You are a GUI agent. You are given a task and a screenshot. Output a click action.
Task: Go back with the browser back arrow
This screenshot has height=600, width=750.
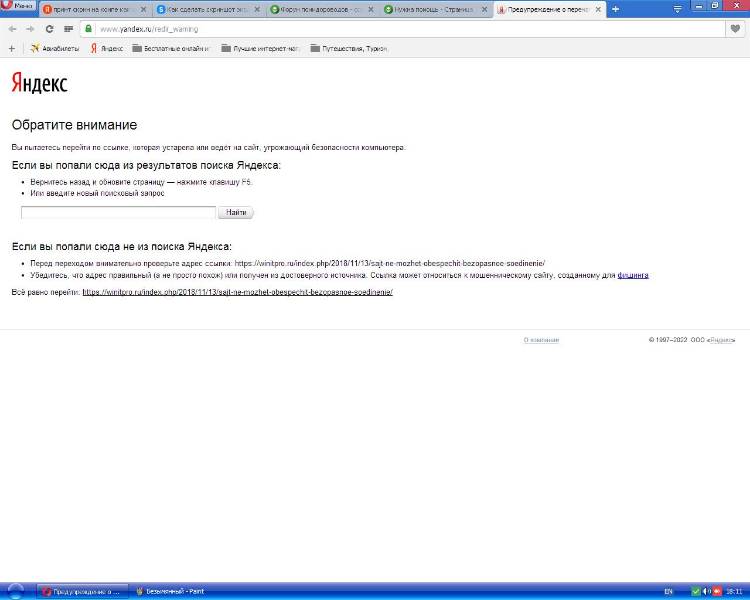pos(12,29)
